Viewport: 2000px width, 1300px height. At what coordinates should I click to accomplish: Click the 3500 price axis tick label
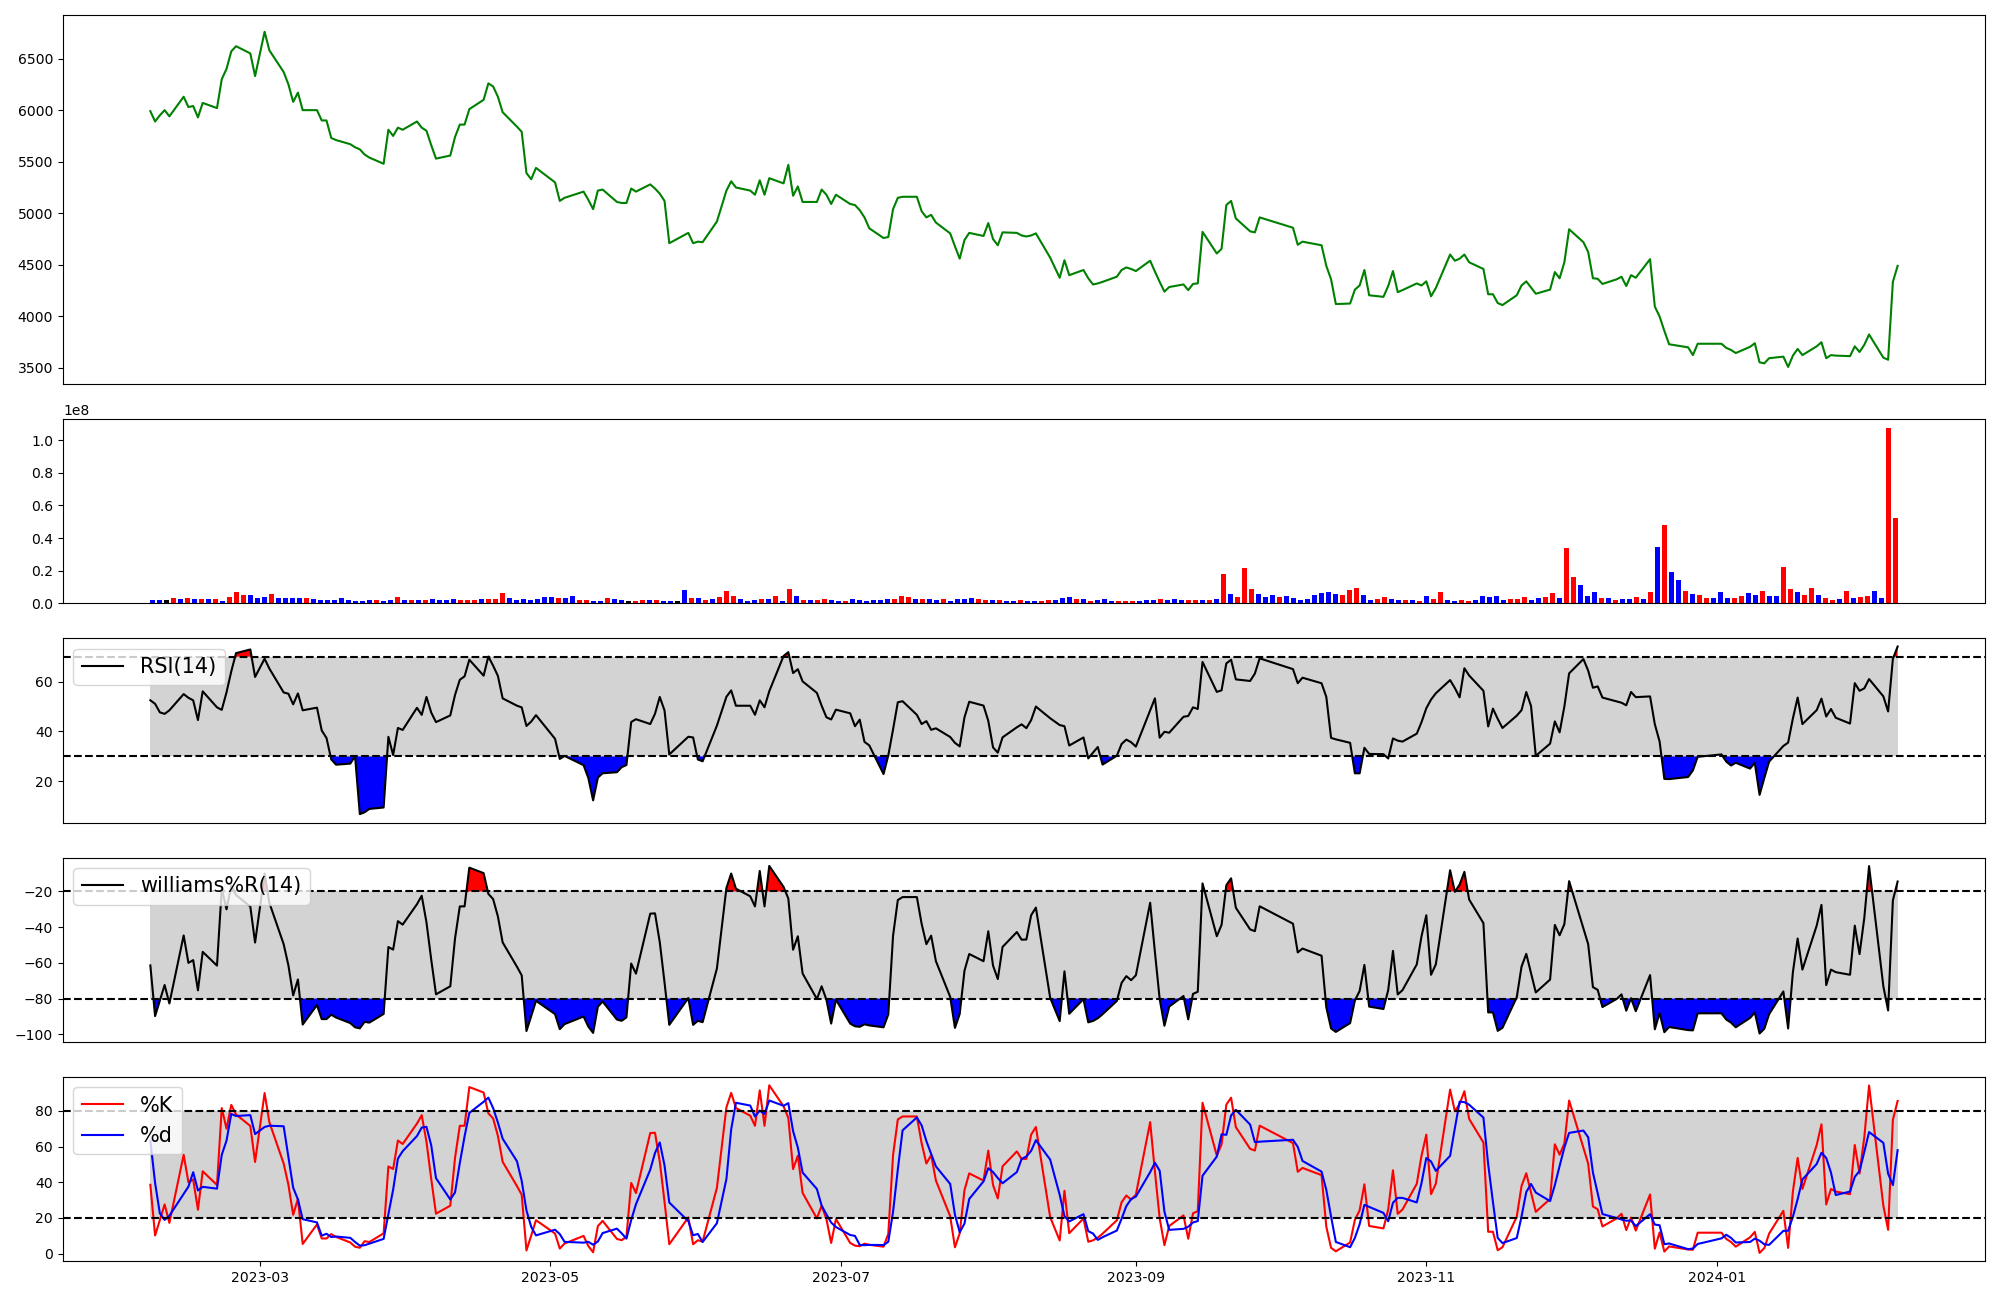(x=35, y=368)
